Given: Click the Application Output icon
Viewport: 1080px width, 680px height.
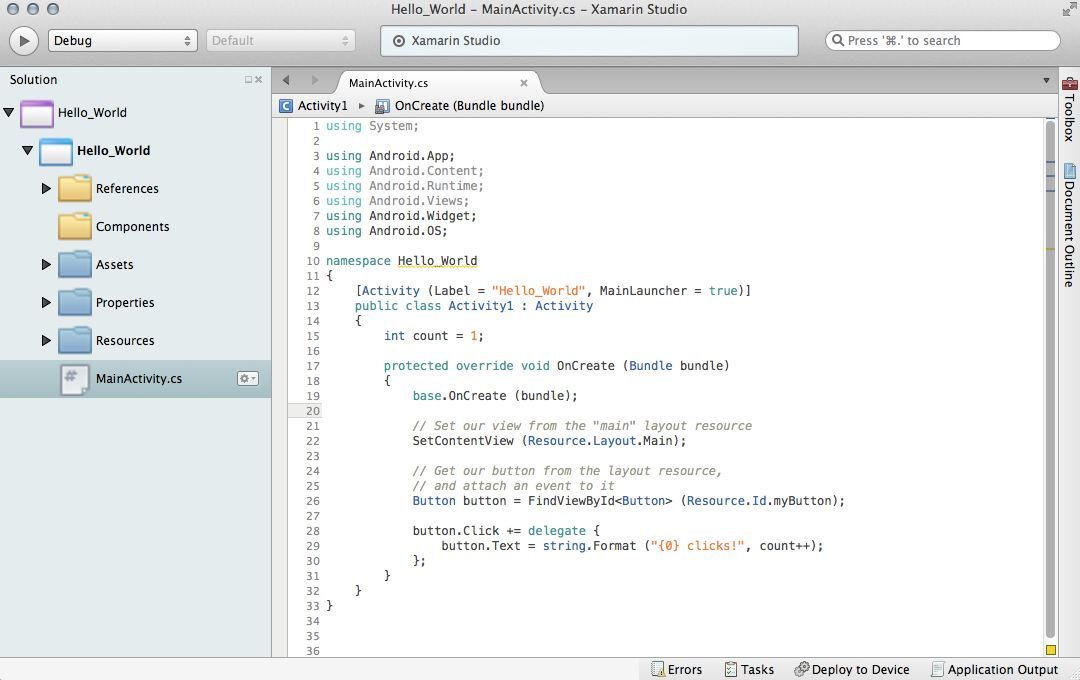Looking at the screenshot, I should click(x=937, y=669).
